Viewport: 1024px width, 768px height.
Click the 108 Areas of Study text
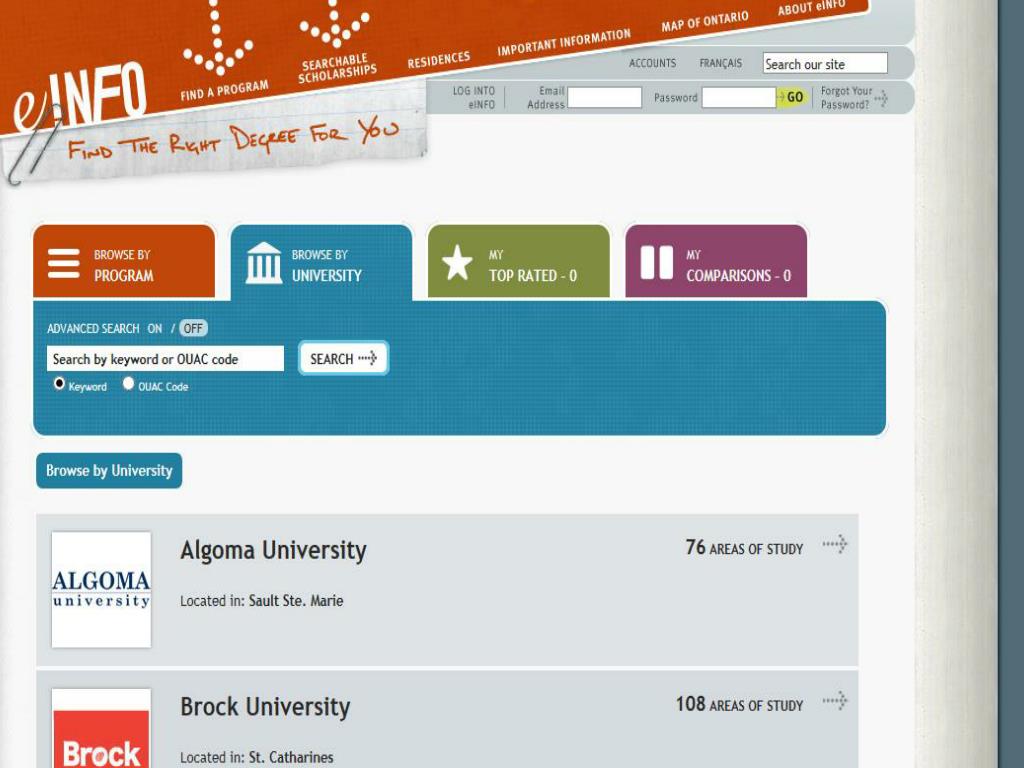tap(739, 704)
